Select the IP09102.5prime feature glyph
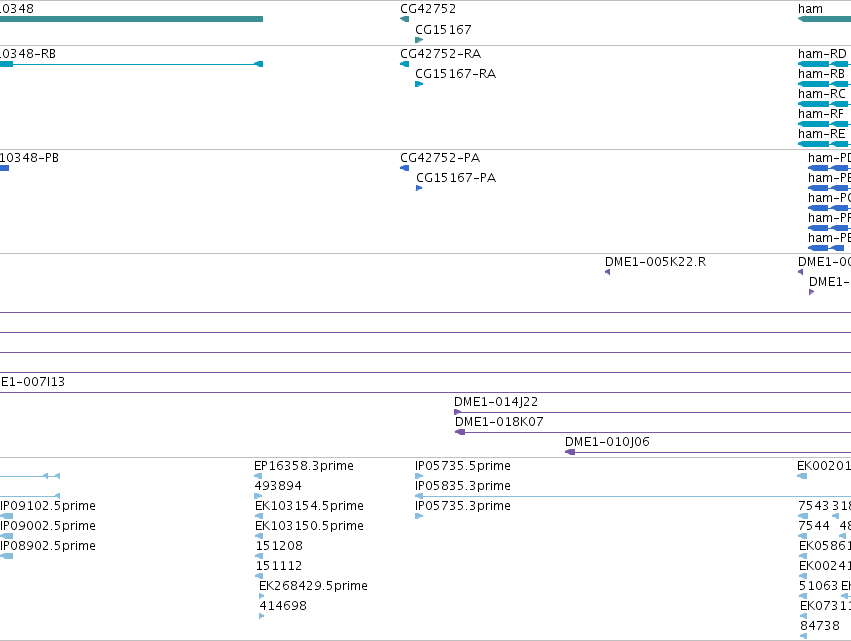This screenshot has width=851, height=641. 7,516
